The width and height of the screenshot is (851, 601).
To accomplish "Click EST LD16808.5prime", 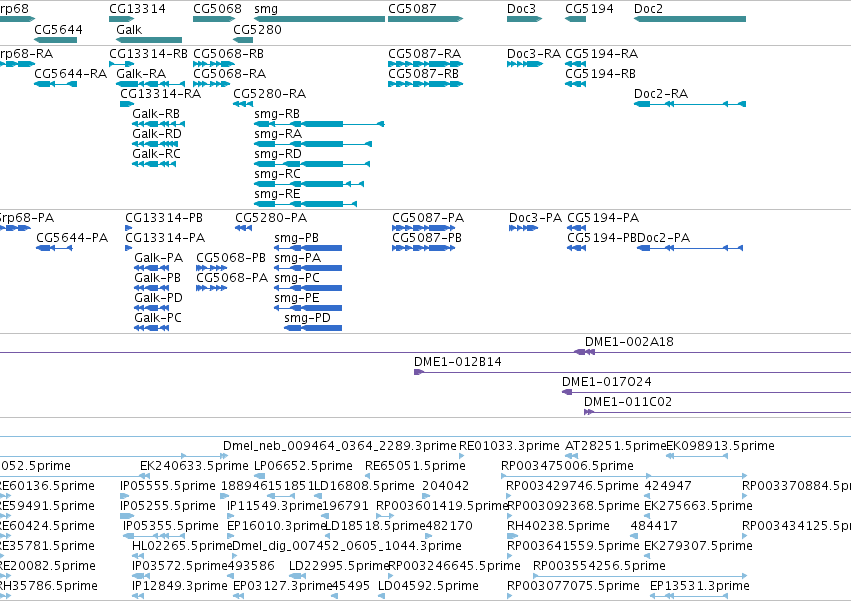I will click(317, 496).
